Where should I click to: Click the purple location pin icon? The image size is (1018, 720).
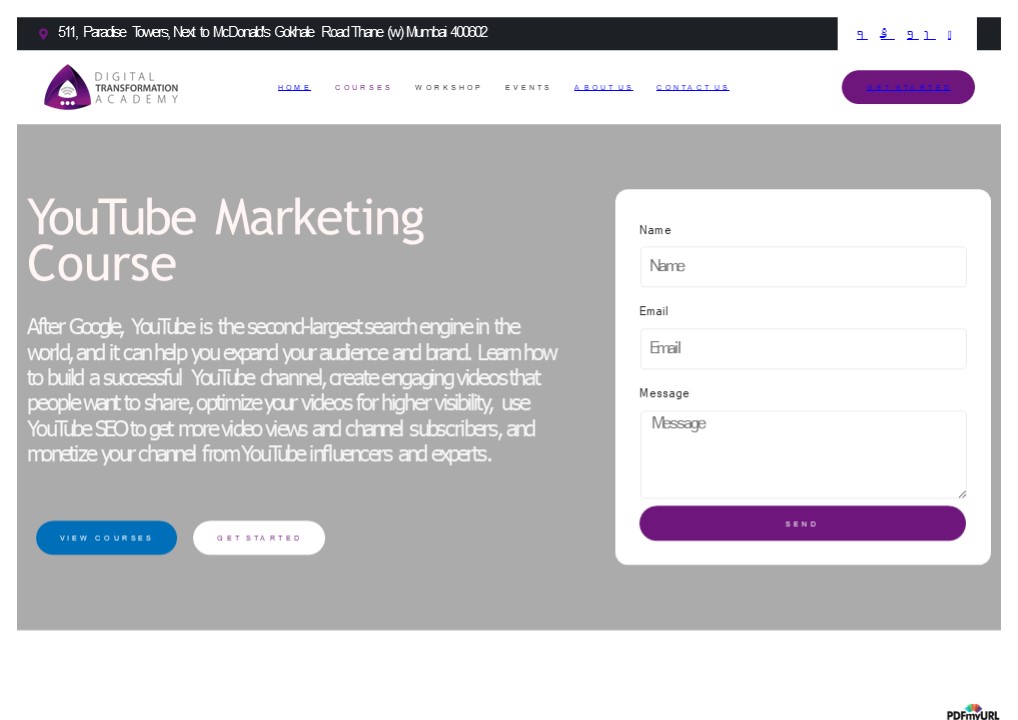[43, 34]
